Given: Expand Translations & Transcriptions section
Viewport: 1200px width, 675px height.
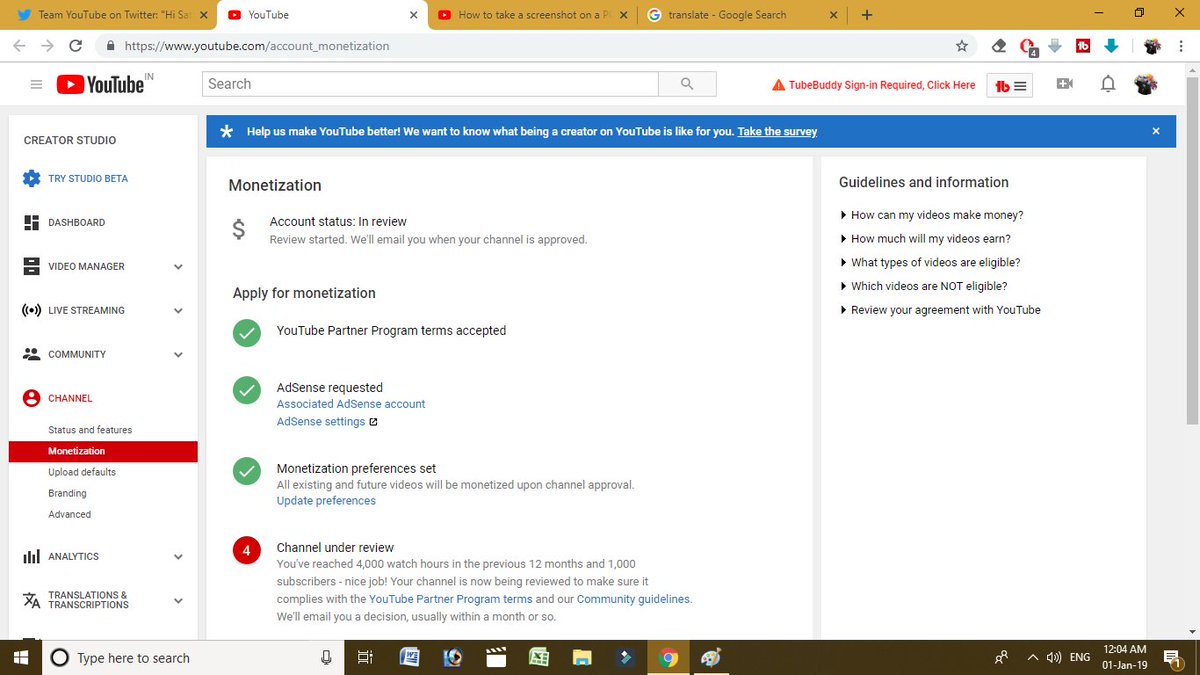Looking at the screenshot, I should click(178, 601).
